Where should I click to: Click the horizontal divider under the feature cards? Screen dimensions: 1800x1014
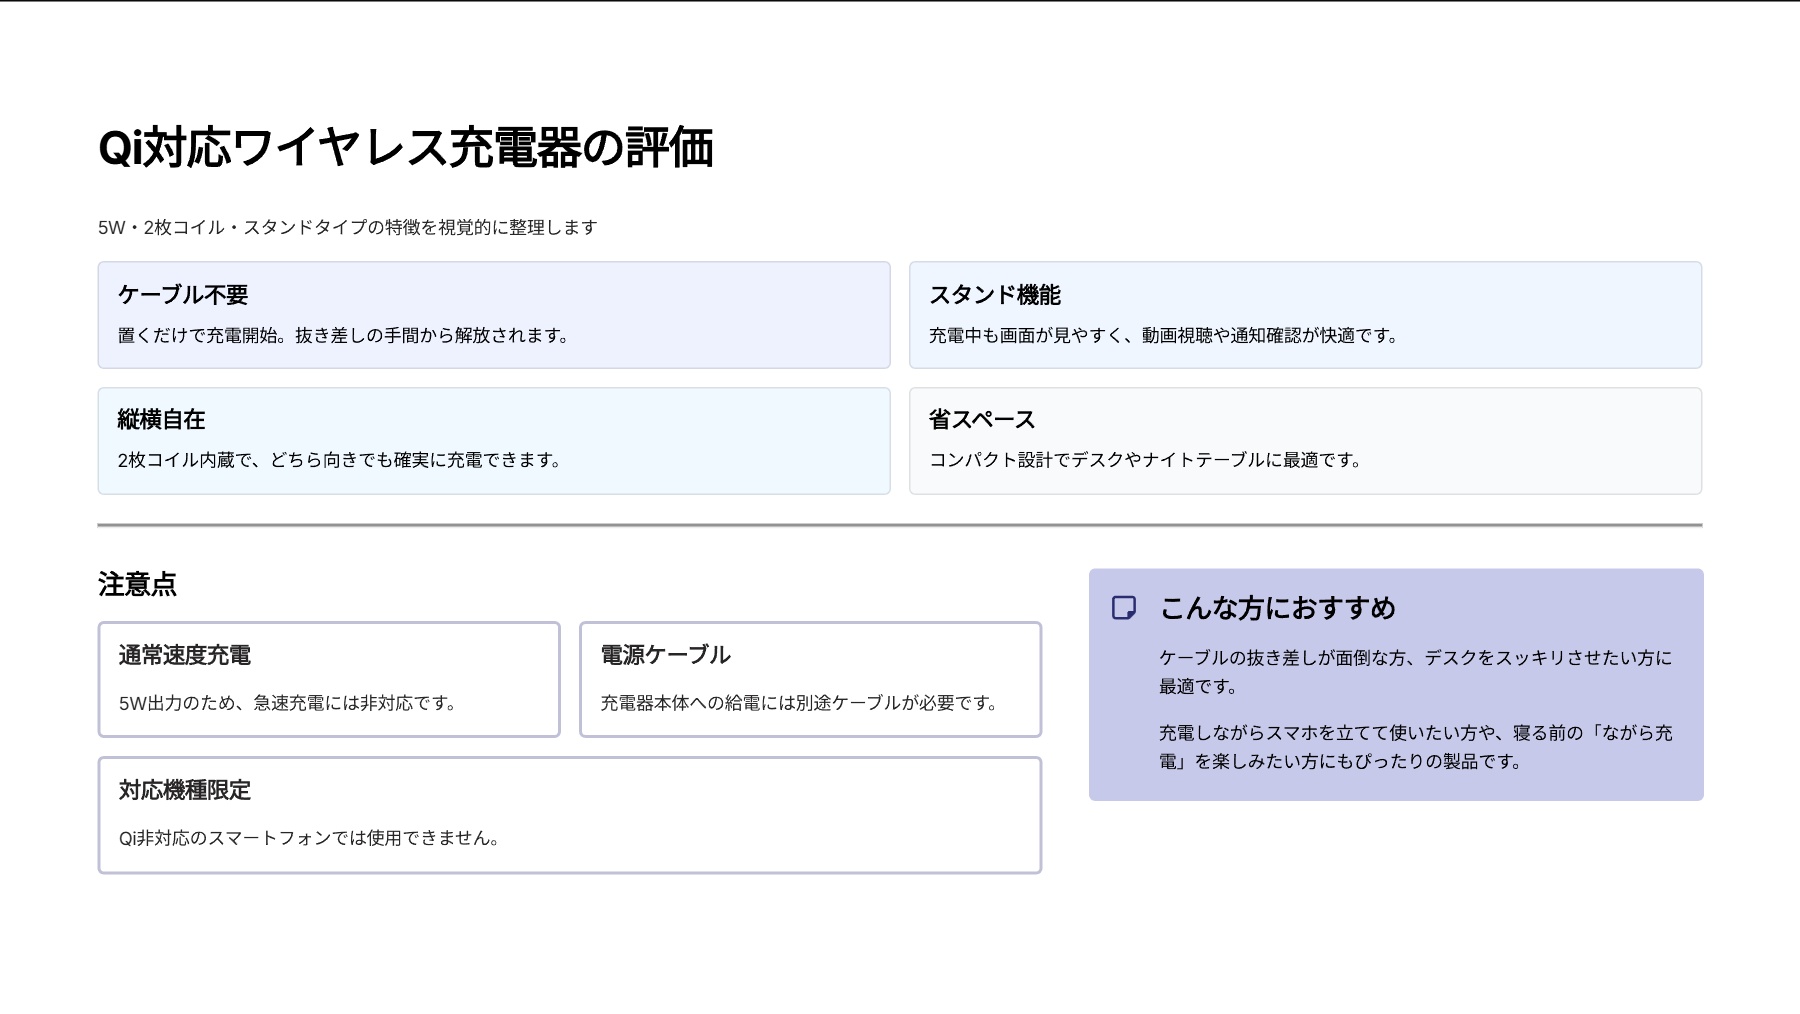click(900, 523)
